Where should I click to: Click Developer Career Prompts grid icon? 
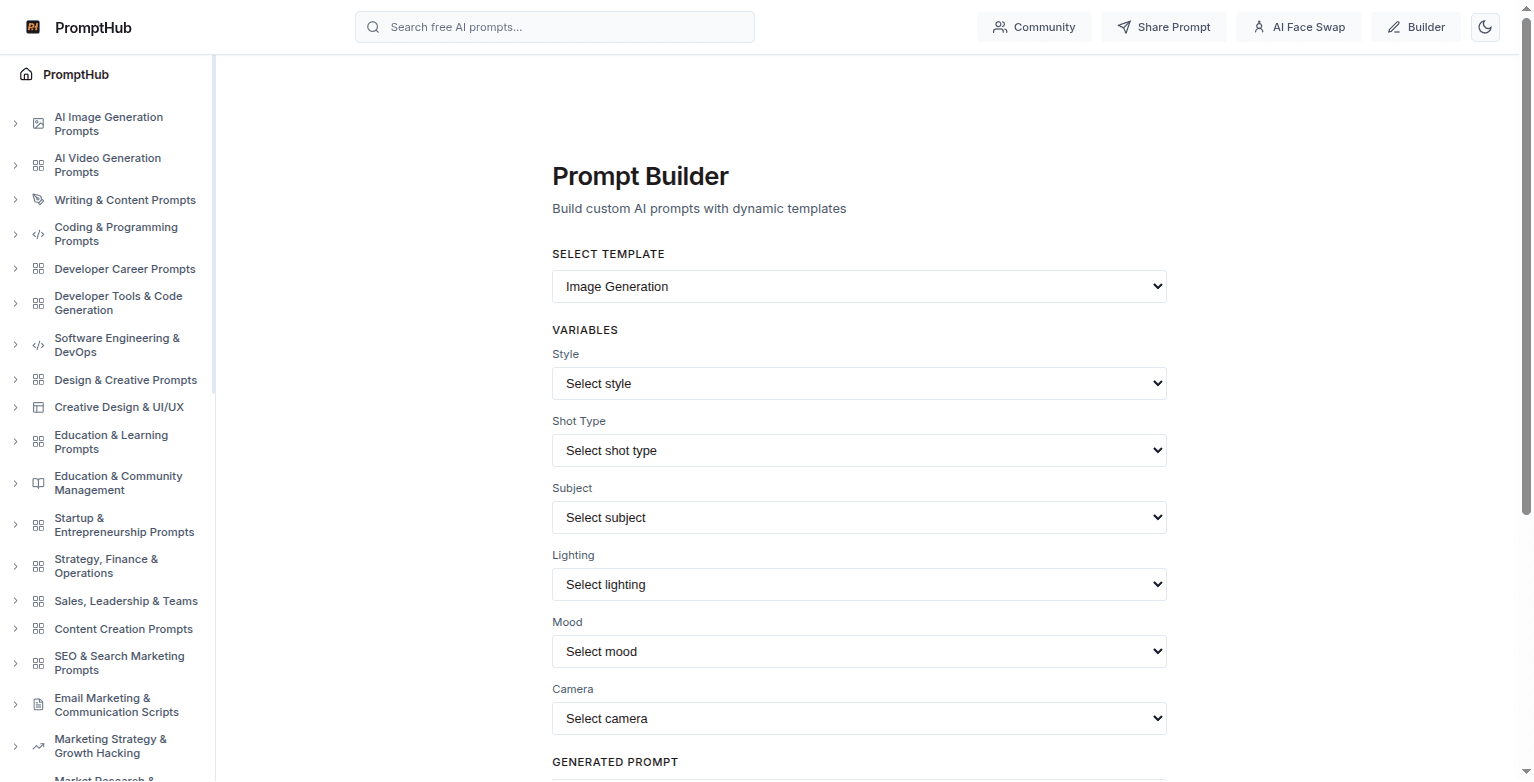[x=38, y=269]
